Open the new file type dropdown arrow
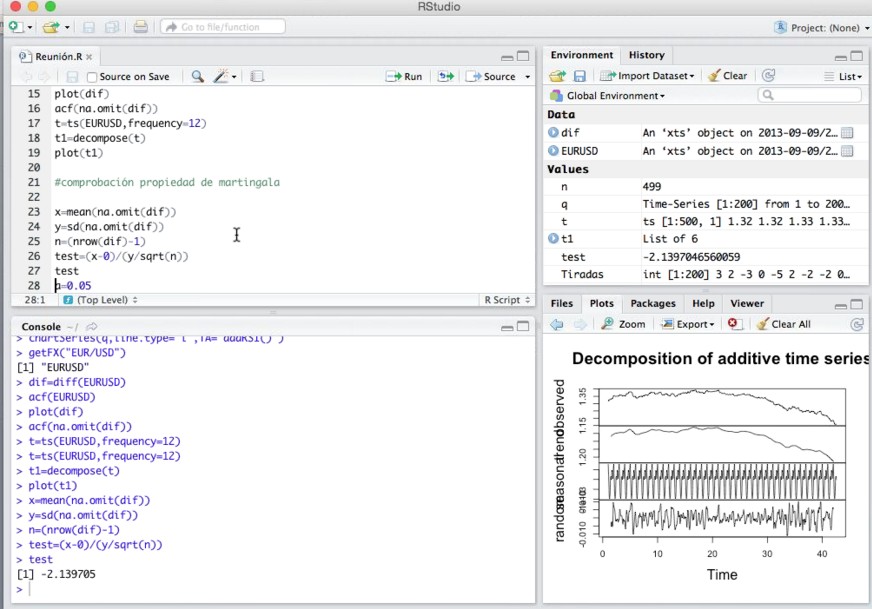Screen dimensions: 872x609 [30, 27]
